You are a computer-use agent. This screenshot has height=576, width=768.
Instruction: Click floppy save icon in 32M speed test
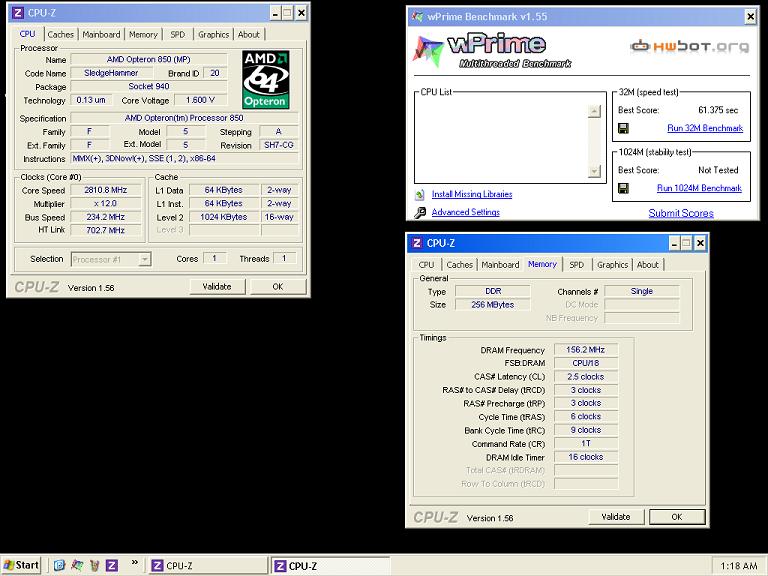pos(623,128)
